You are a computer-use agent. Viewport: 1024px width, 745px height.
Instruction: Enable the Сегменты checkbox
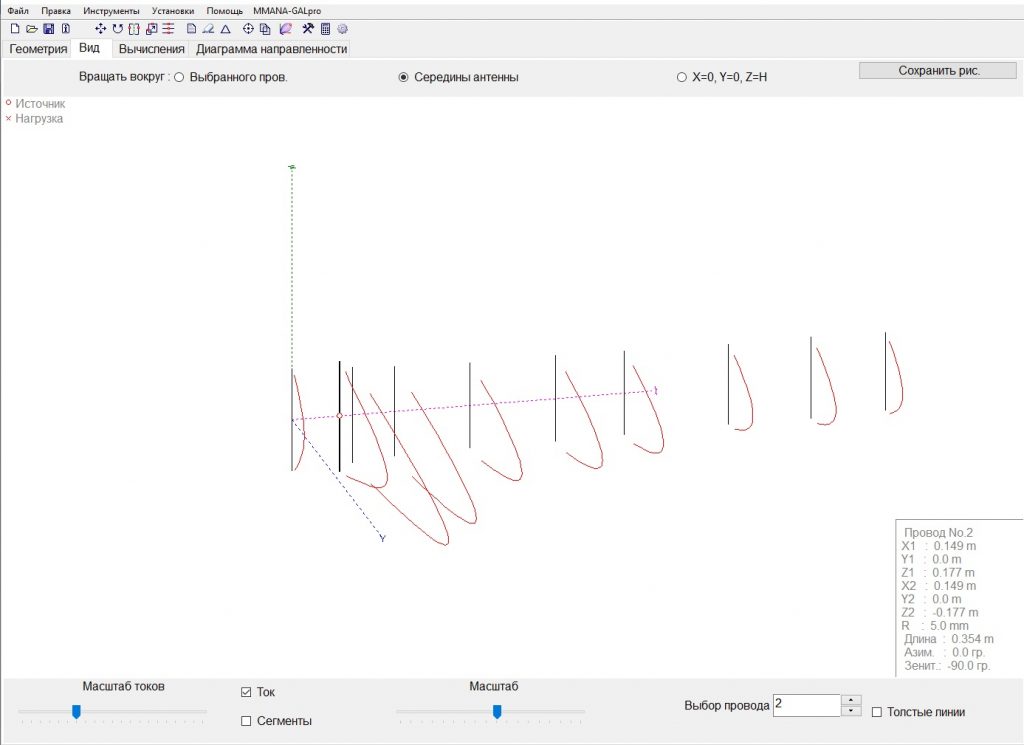246,721
